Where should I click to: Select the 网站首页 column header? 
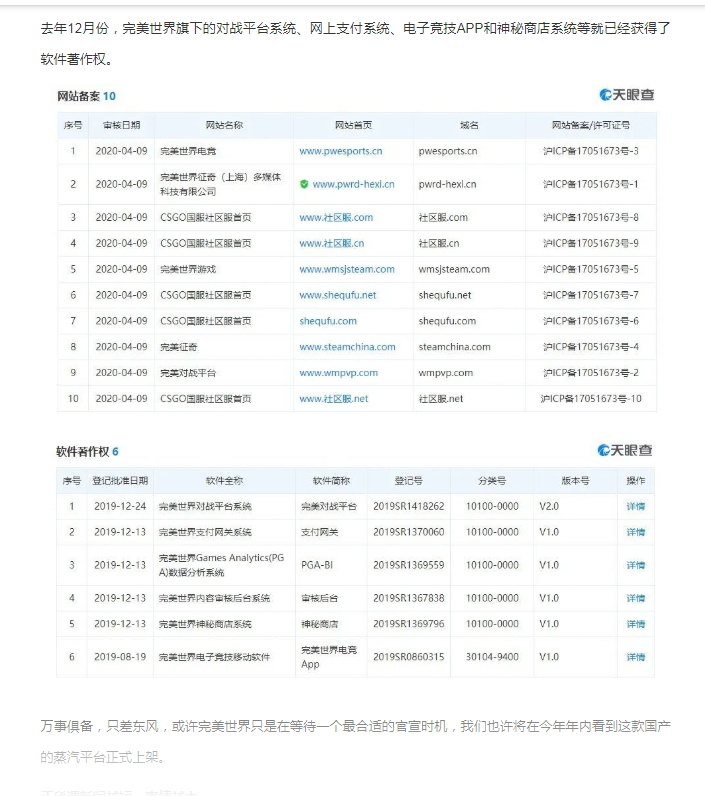click(x=354, y=125)
